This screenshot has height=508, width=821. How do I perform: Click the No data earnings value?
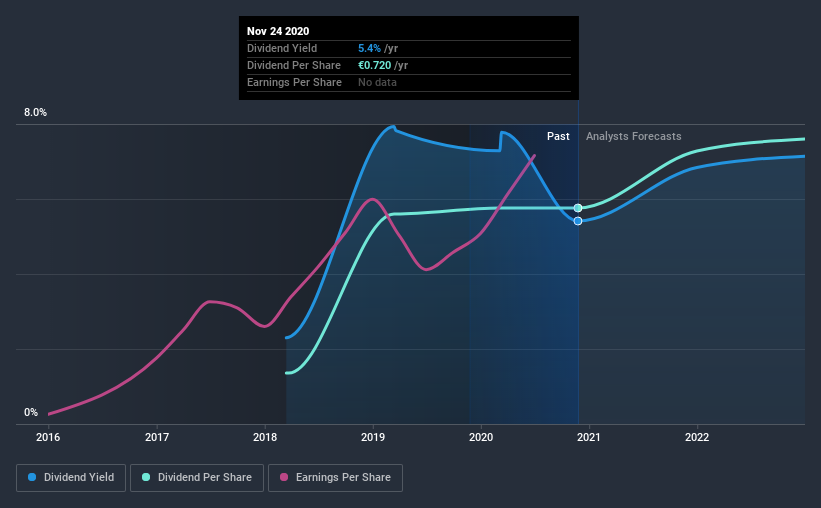[x=377, y=82]
